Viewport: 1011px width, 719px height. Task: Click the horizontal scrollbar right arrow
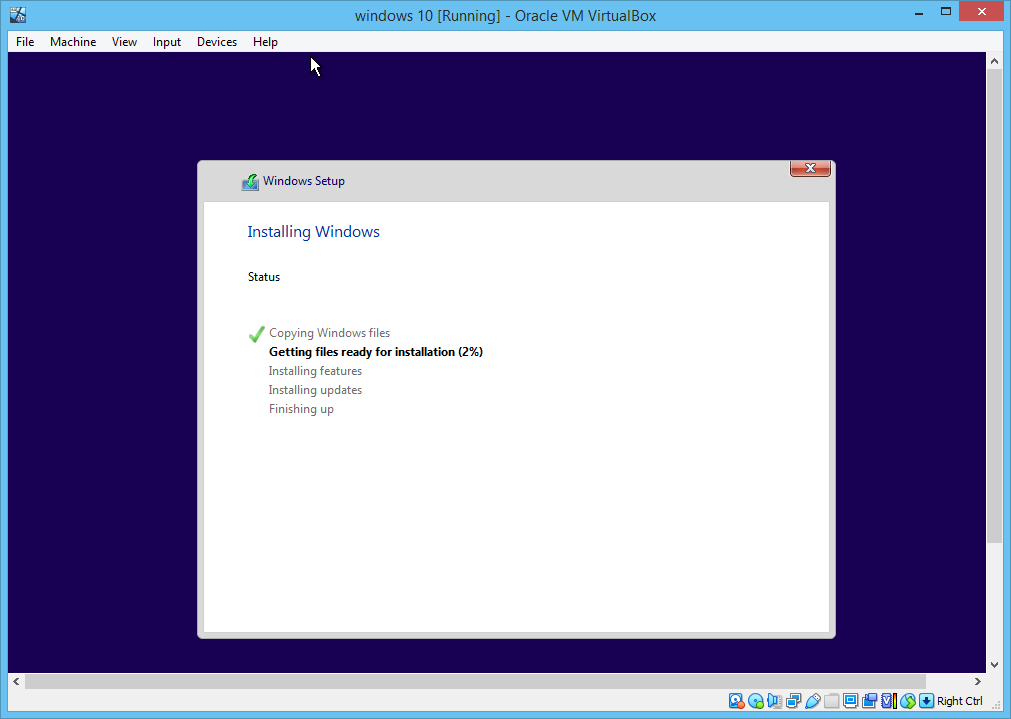977,682
